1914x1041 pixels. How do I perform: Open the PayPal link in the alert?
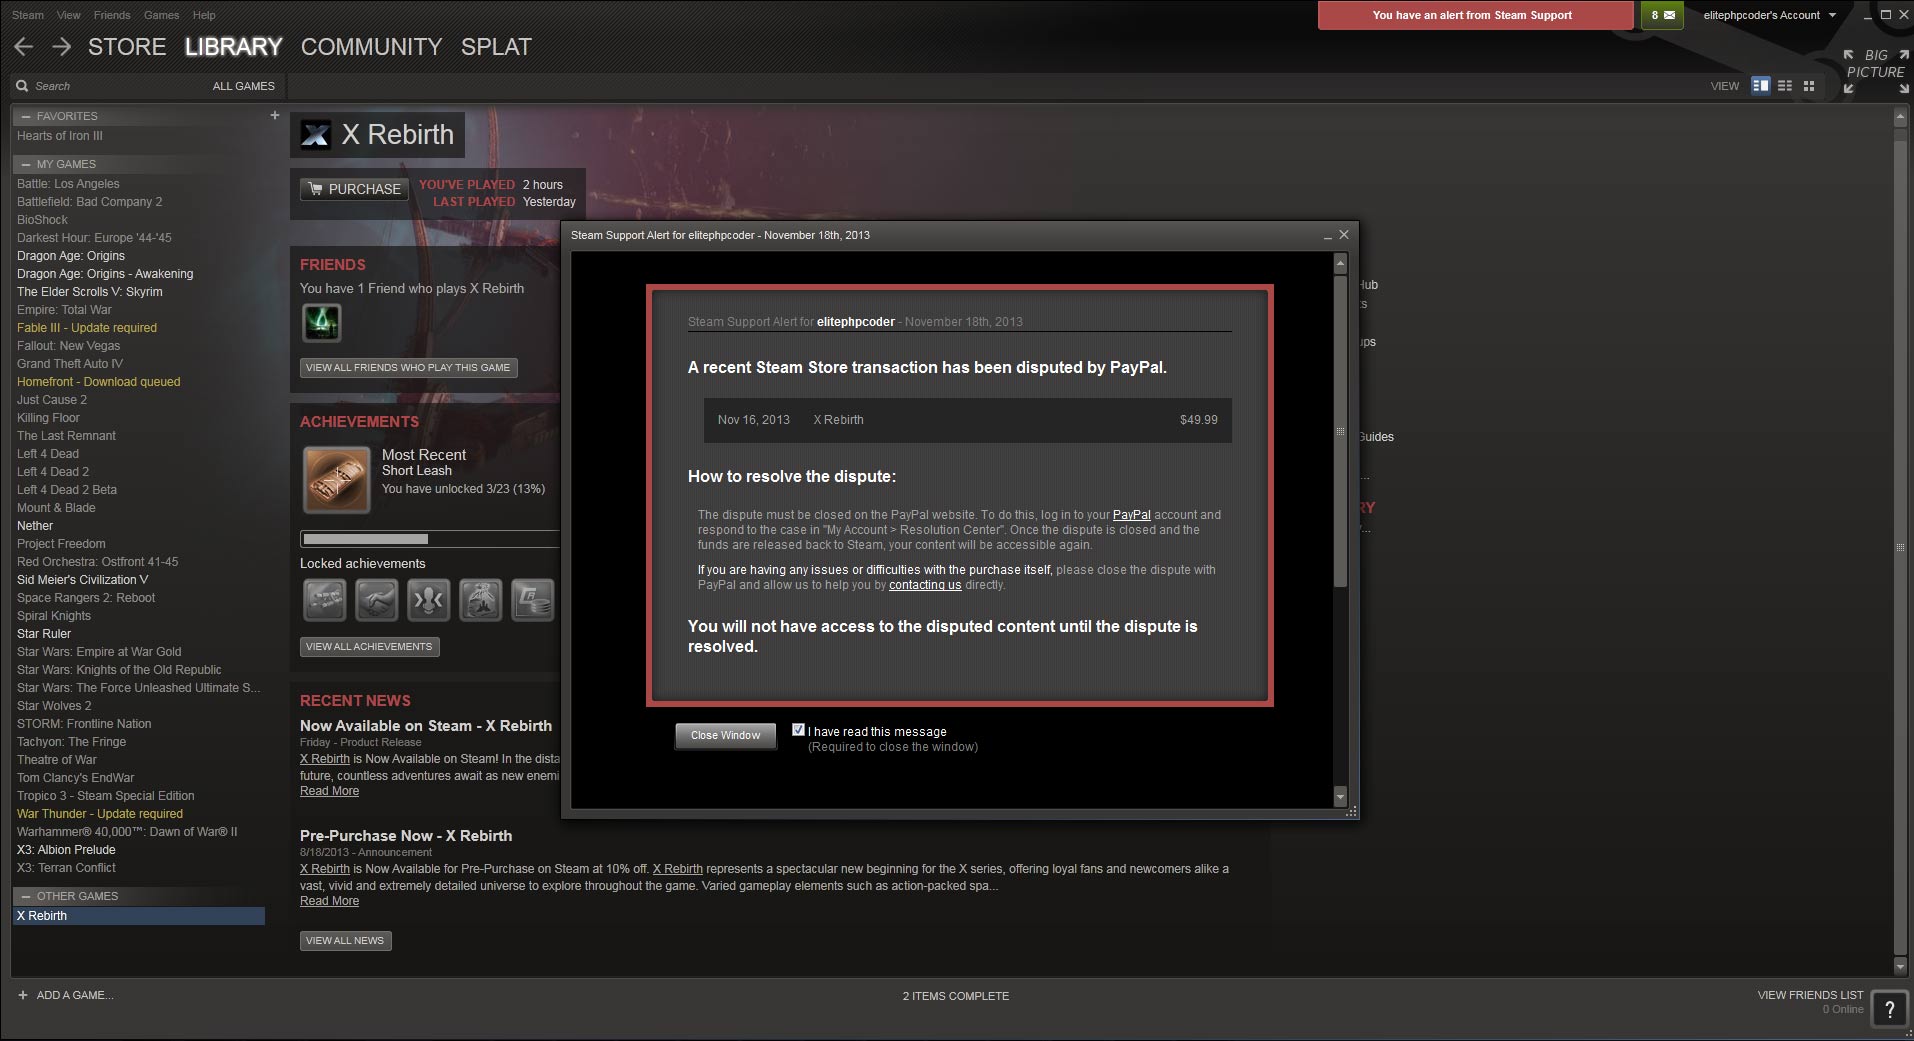[1131, 515]
